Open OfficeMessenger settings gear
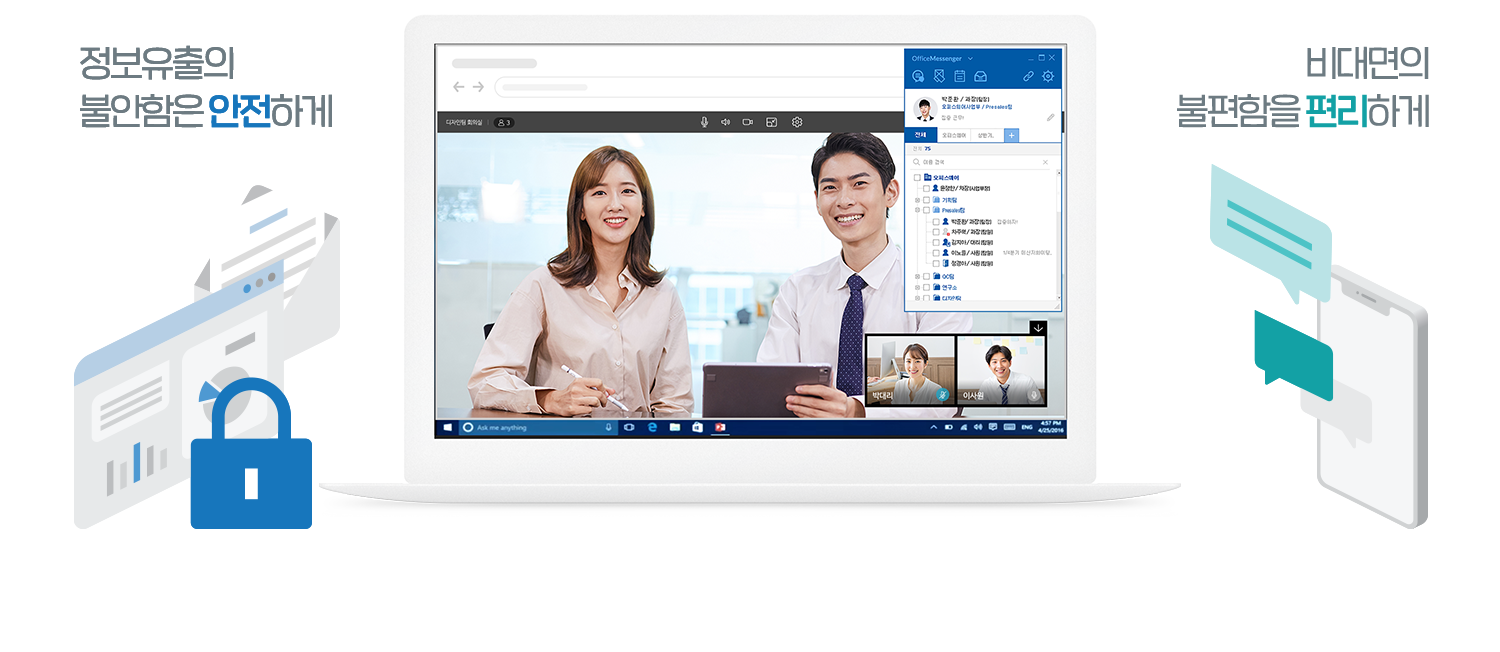This screenshot has width=1500, height=652. 1048,76
